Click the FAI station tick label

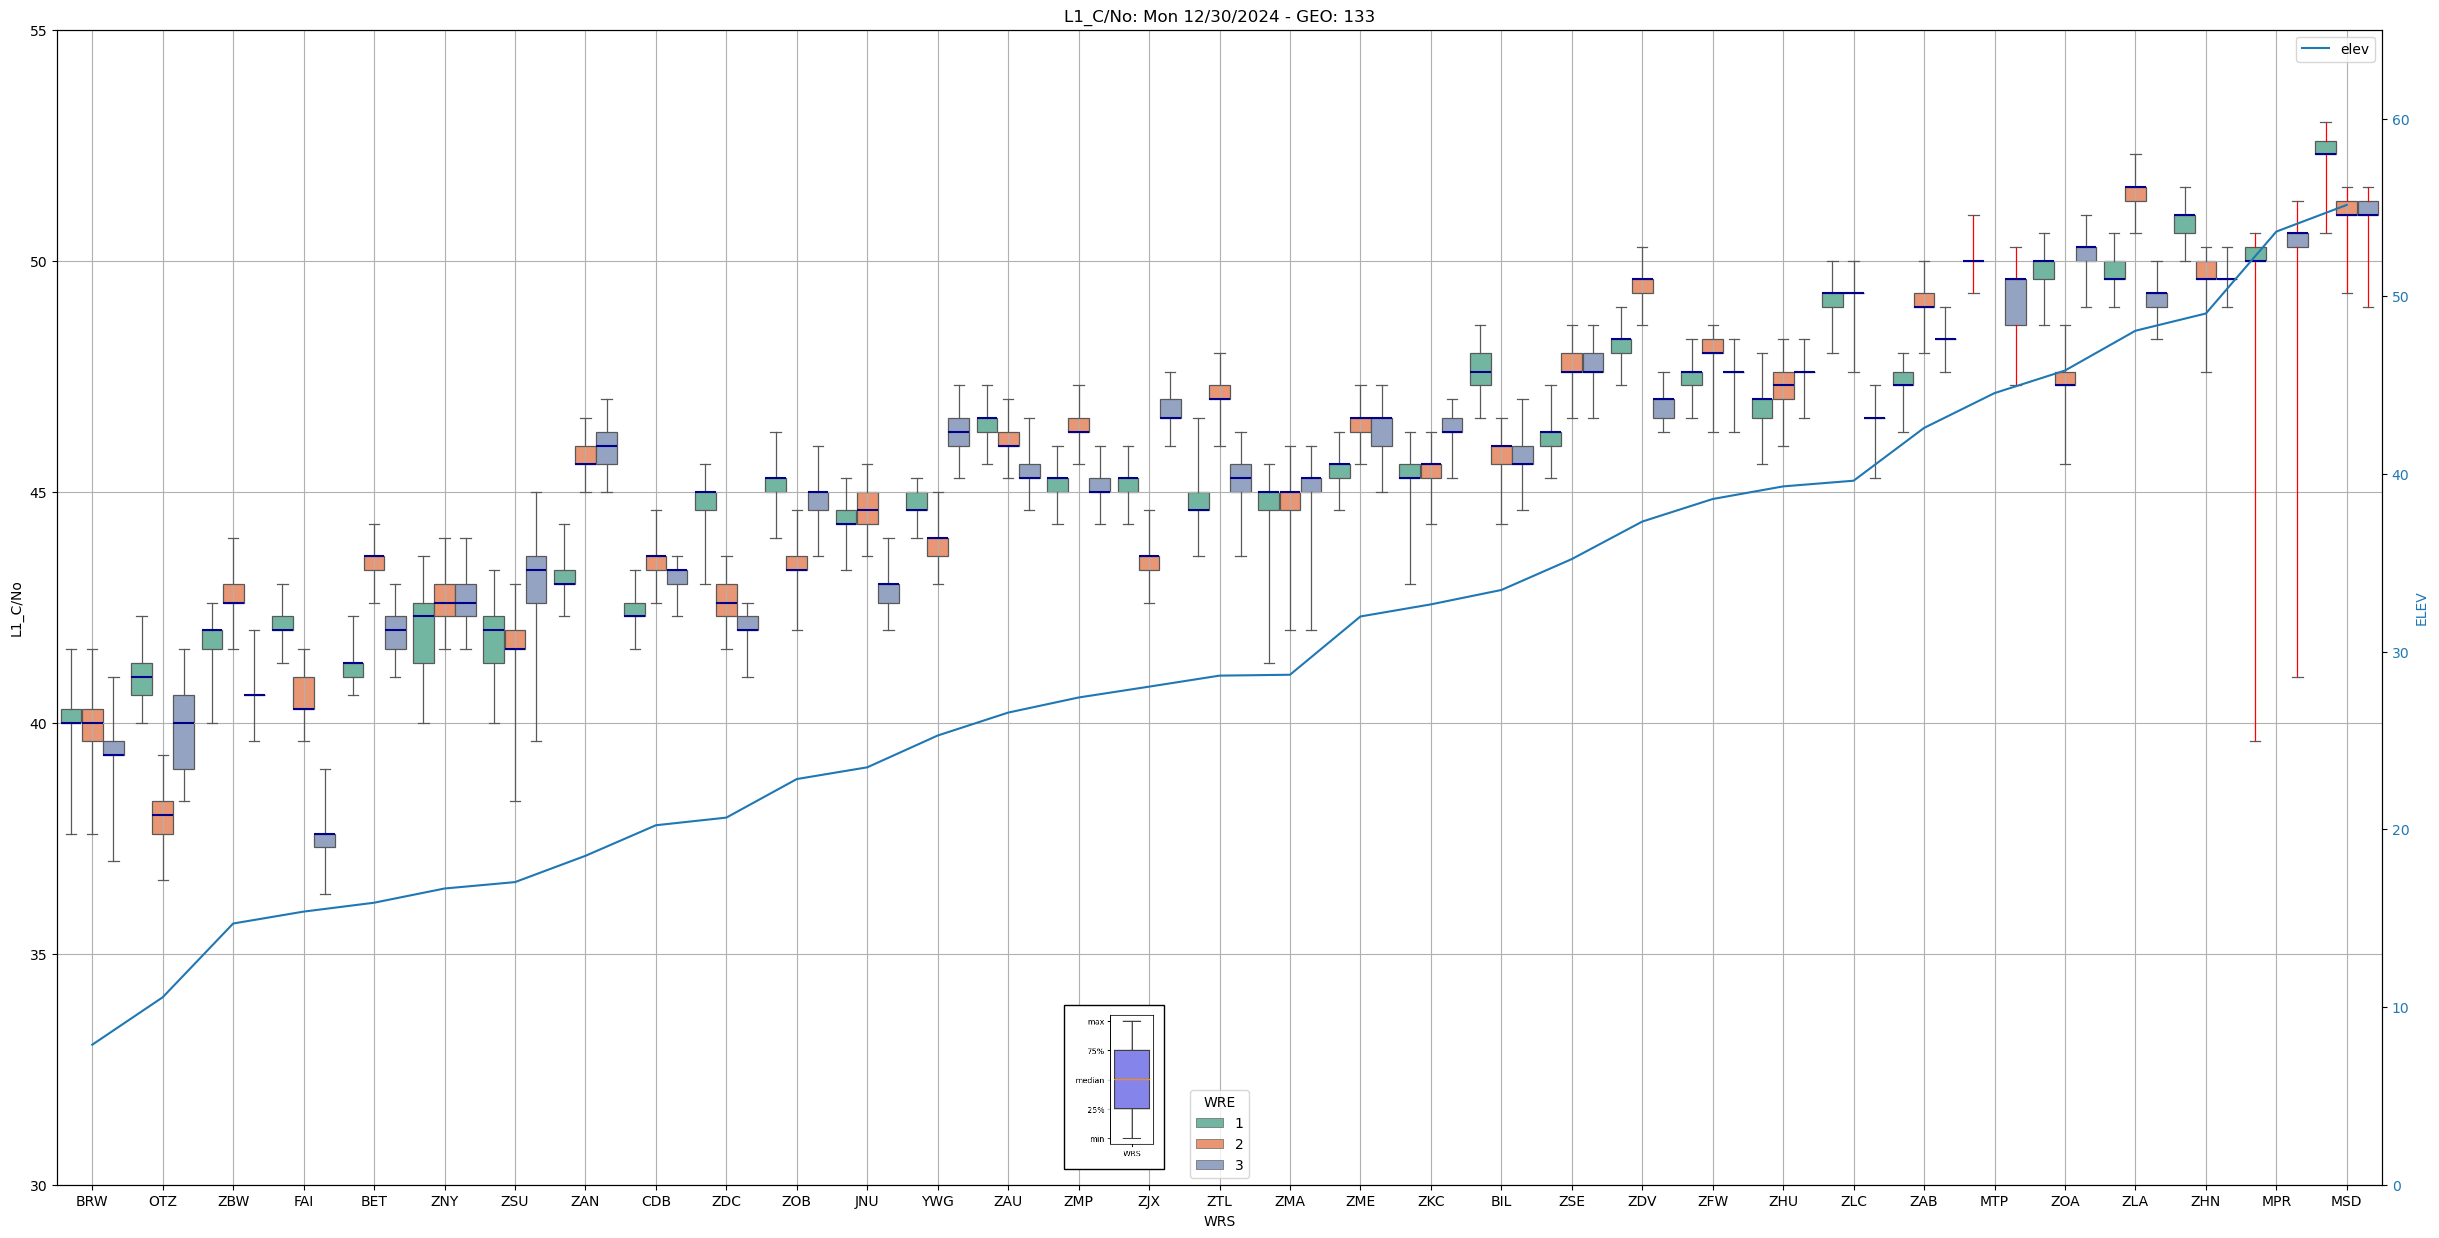(x=303, y=1201)
